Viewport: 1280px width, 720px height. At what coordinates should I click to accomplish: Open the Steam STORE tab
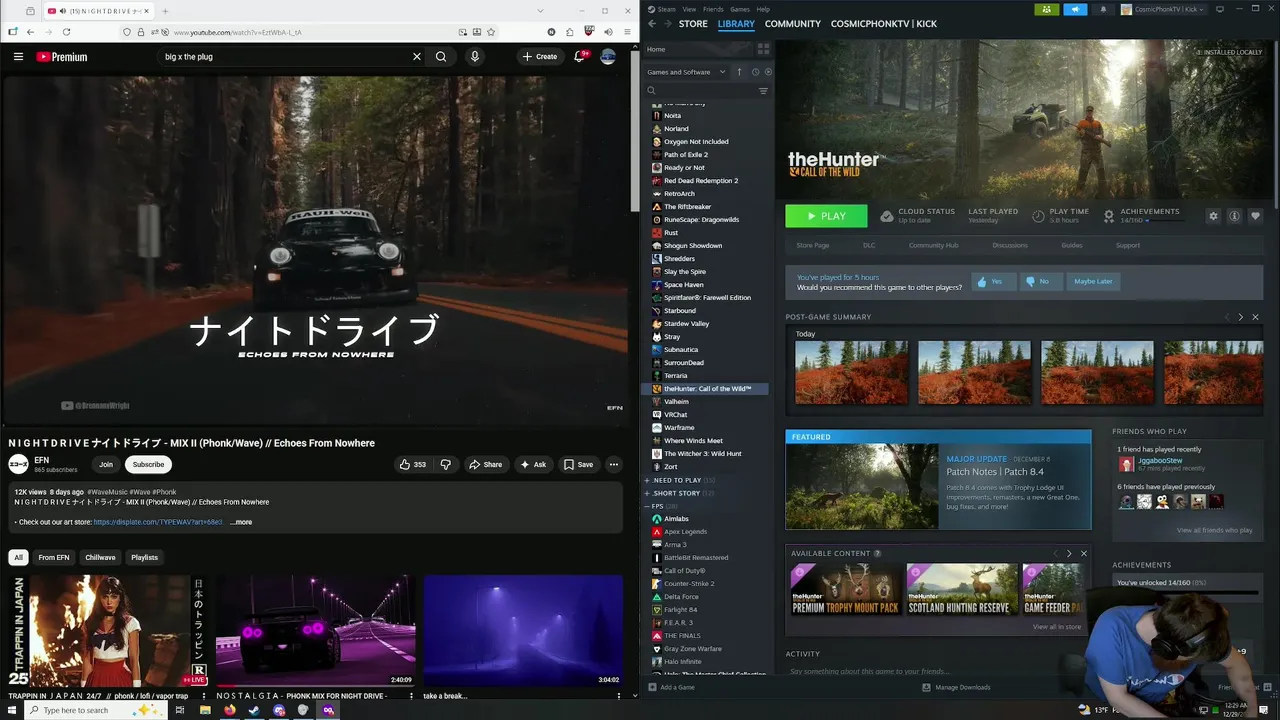[x=693, y=23]
